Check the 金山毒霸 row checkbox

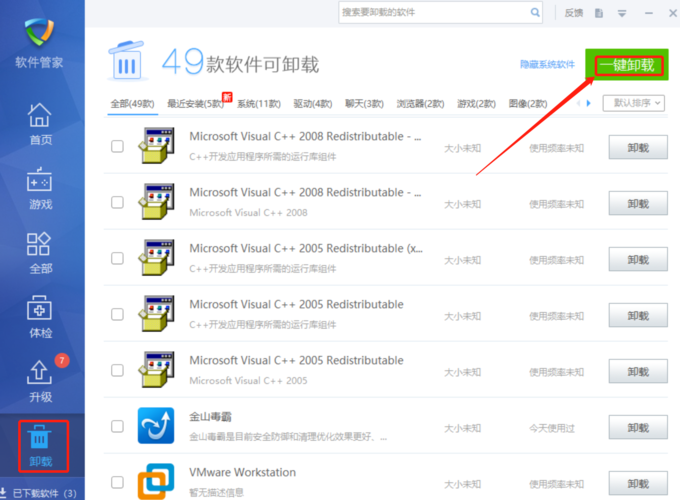[117, 426]
